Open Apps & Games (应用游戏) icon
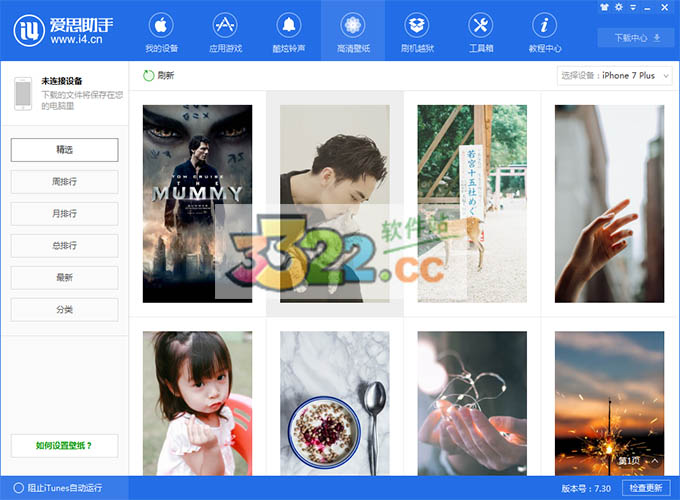Image resolution: width=680 pixels, height=500 pixels. pos(225,26)
